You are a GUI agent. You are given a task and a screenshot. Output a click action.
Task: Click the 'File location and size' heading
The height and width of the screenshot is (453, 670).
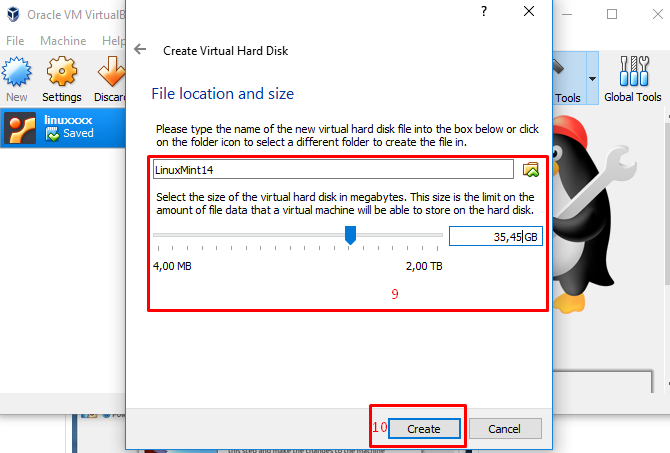(223, 94)
